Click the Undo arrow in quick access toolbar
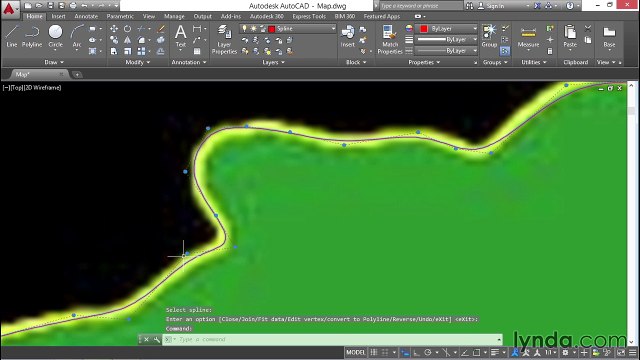The height and width of the screenshot is (360, 640). pyautogui.click(x=84, y=6)
